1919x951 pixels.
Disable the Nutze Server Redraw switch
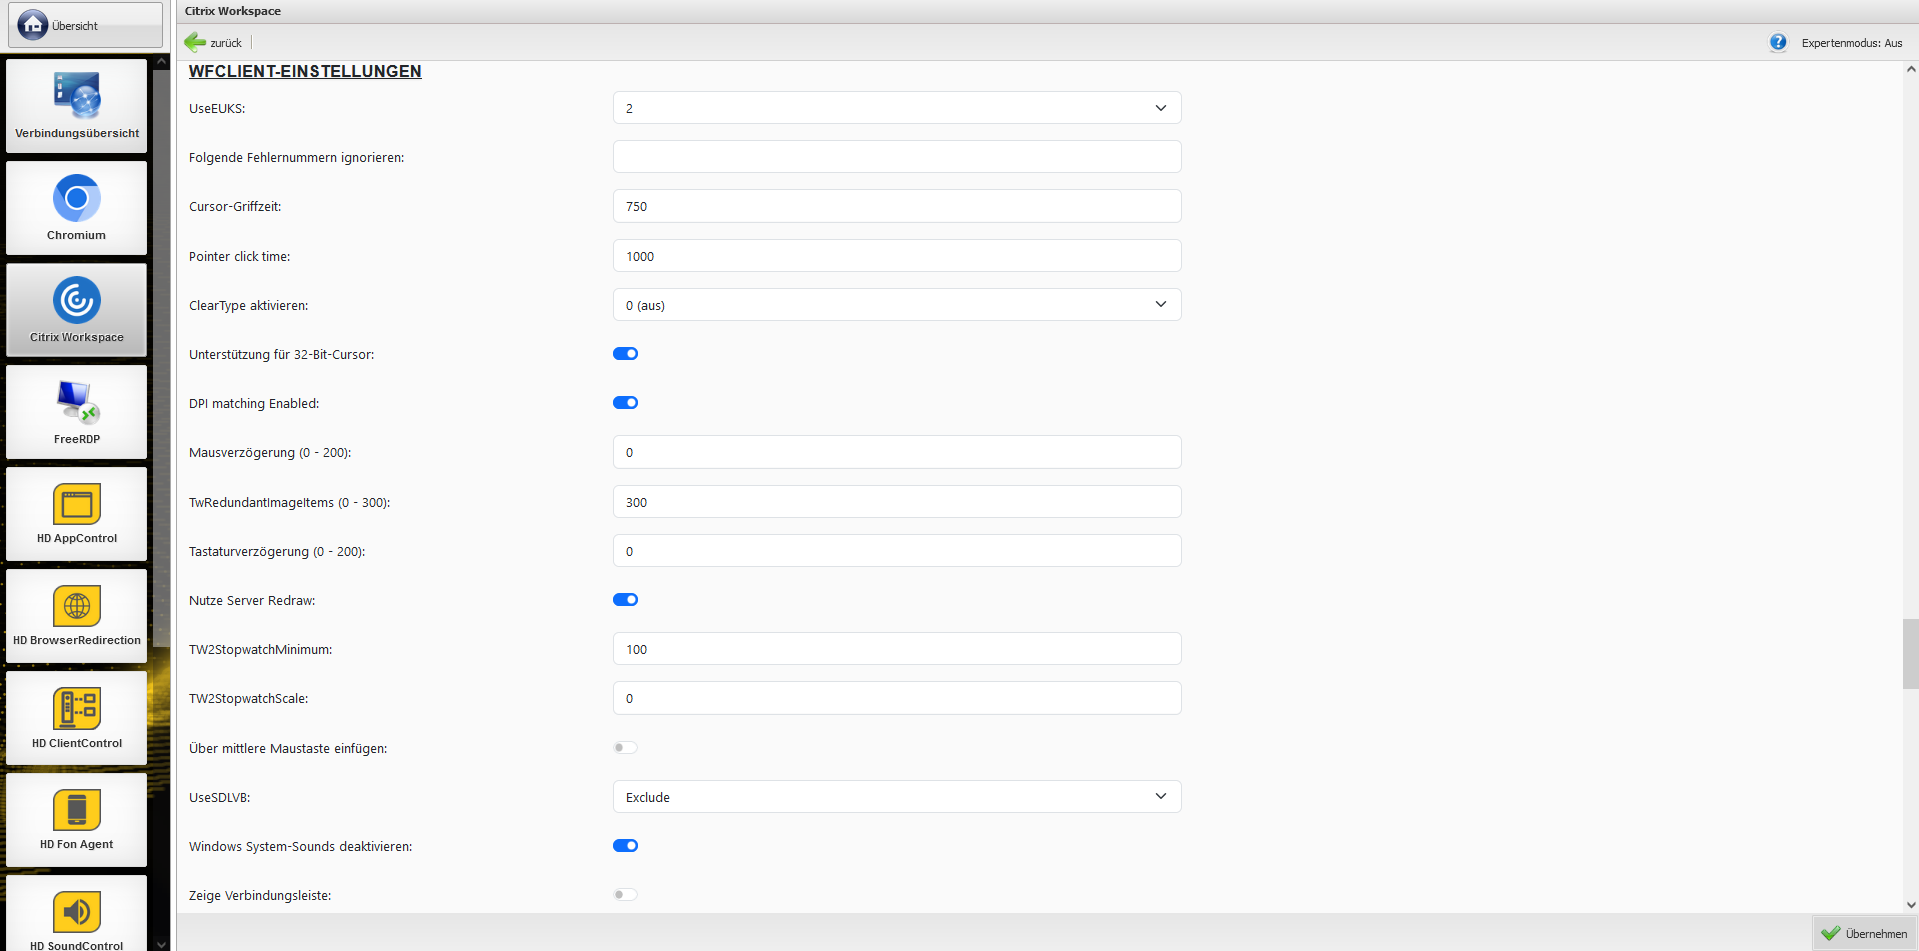tap(625, 600)
